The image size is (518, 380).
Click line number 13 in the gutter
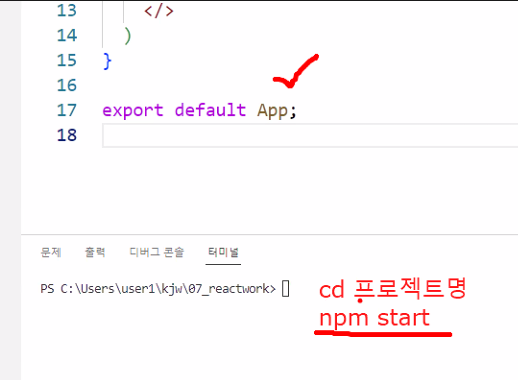tap(67, 11)
